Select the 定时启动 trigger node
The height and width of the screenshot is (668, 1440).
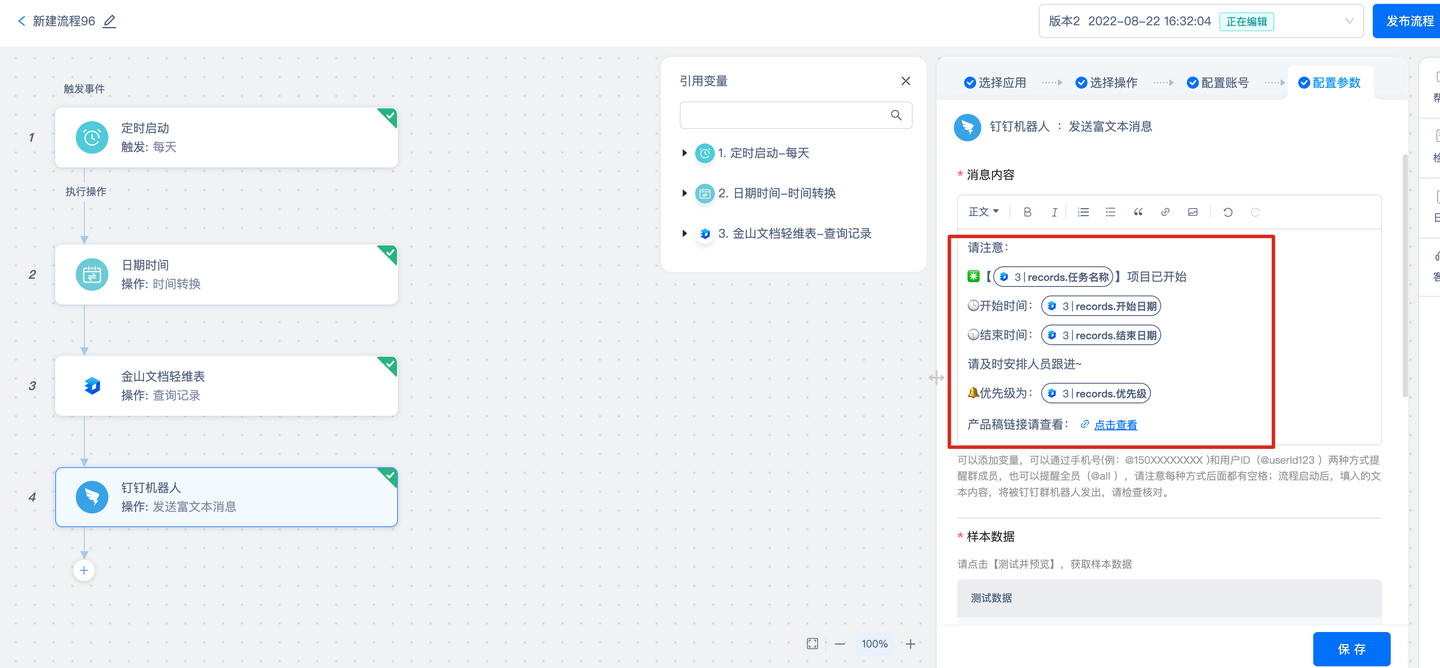tap(227, 138)
